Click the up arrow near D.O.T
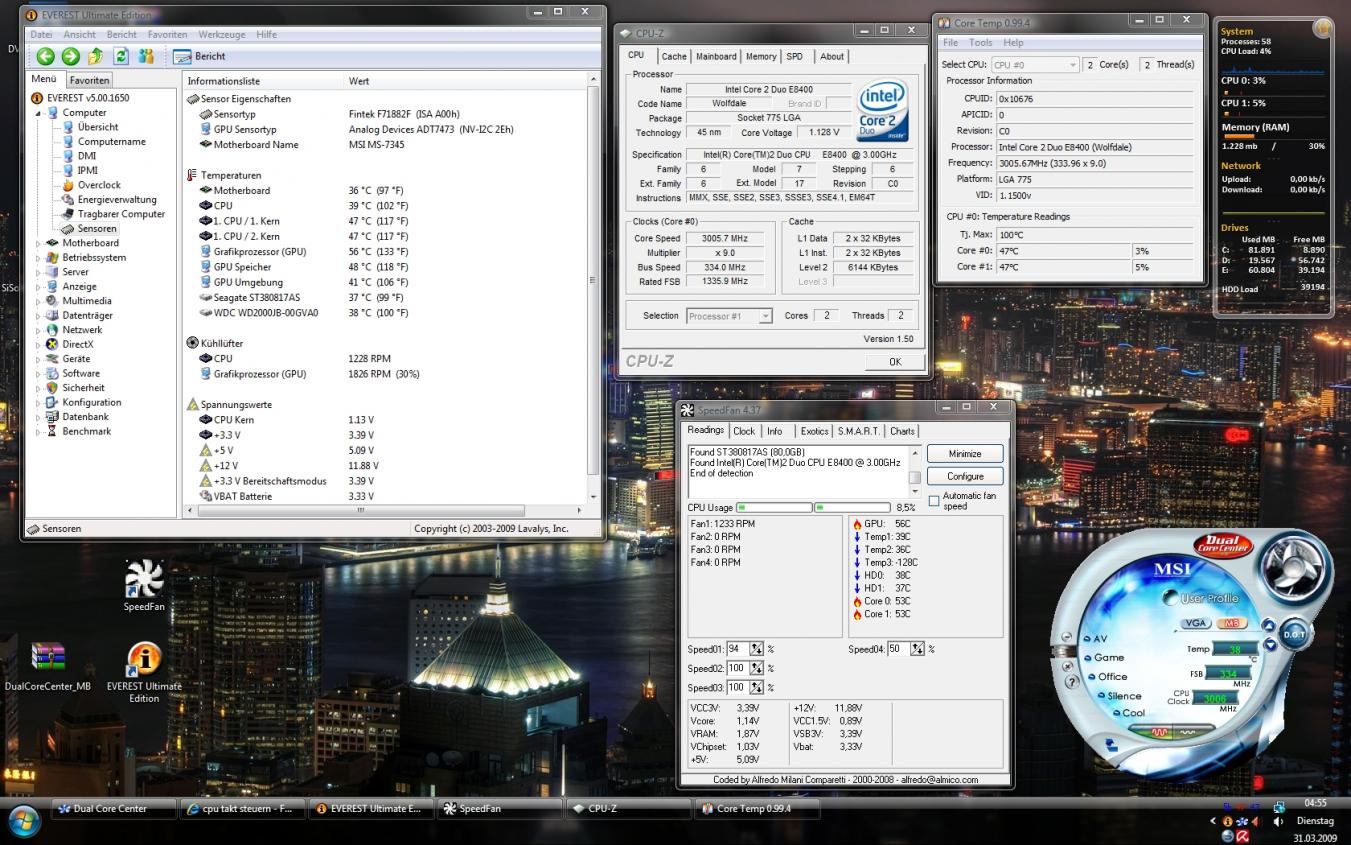The width and height of the screenshot is (1351, 845). [1268, 625]
